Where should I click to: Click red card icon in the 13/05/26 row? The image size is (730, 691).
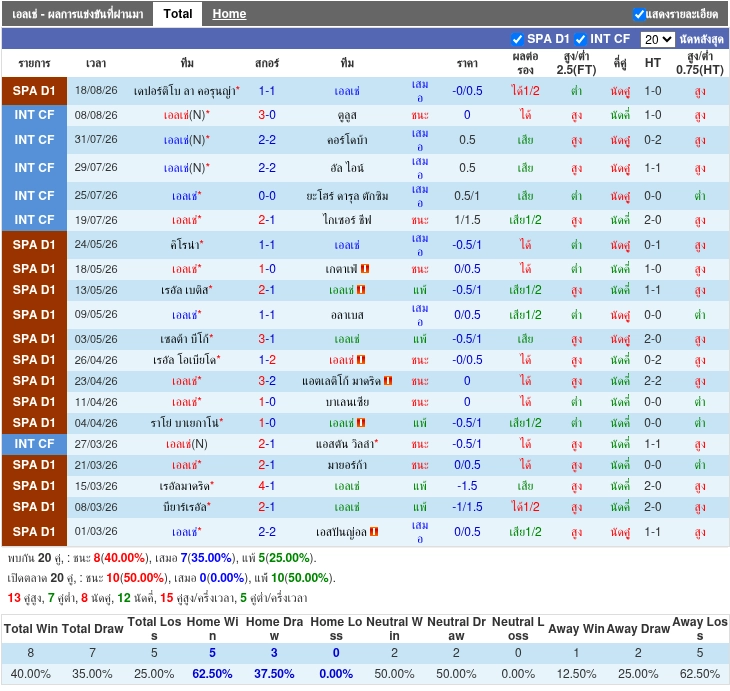(361, 290)
